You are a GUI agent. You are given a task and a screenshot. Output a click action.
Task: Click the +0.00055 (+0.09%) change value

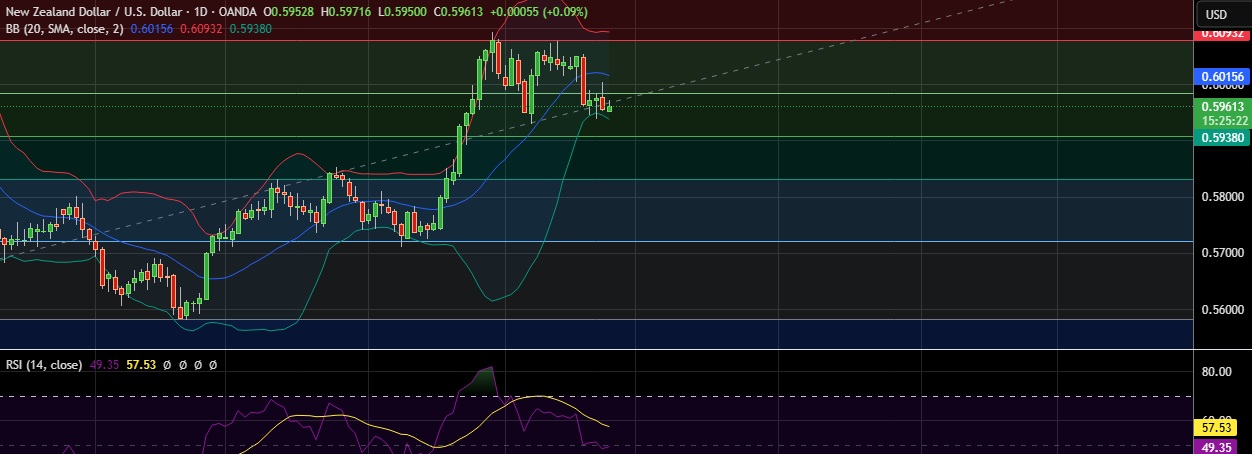539,11
